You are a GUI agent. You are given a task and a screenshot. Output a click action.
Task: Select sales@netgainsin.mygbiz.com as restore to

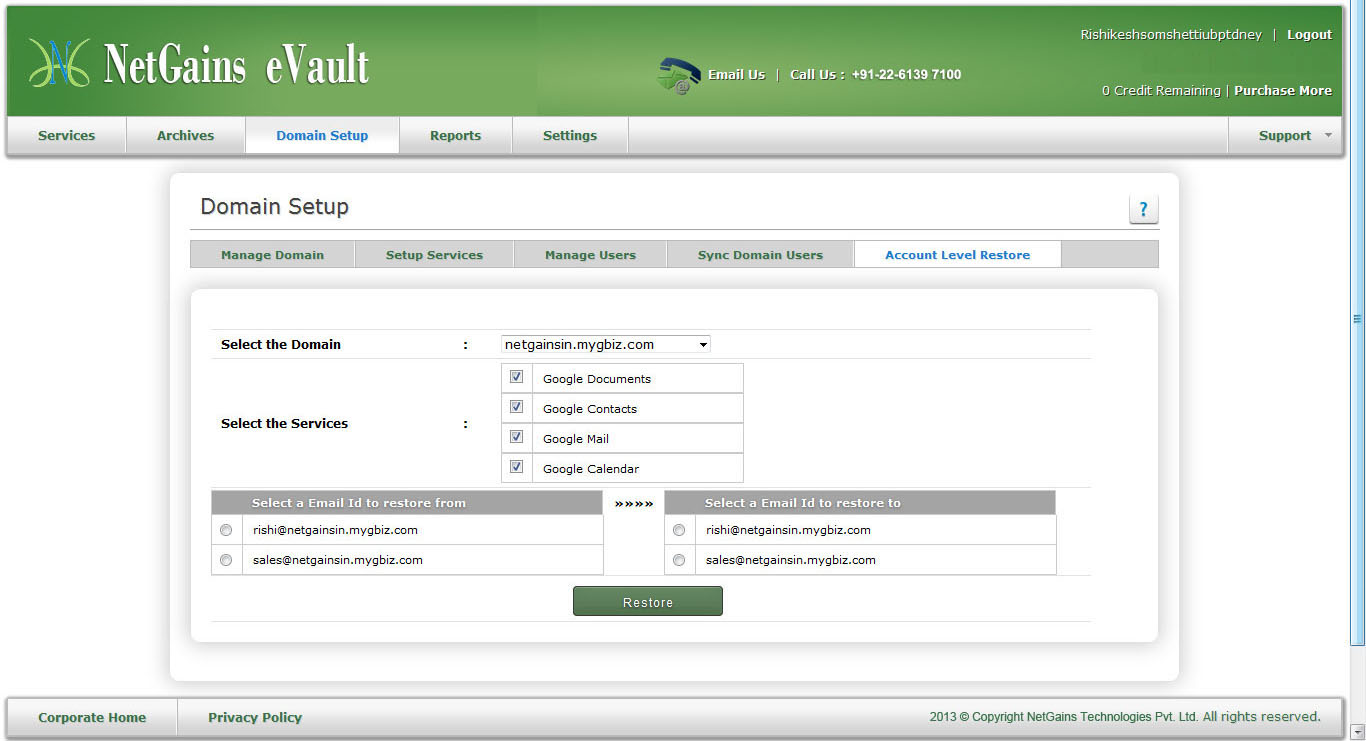click(679, 560)
